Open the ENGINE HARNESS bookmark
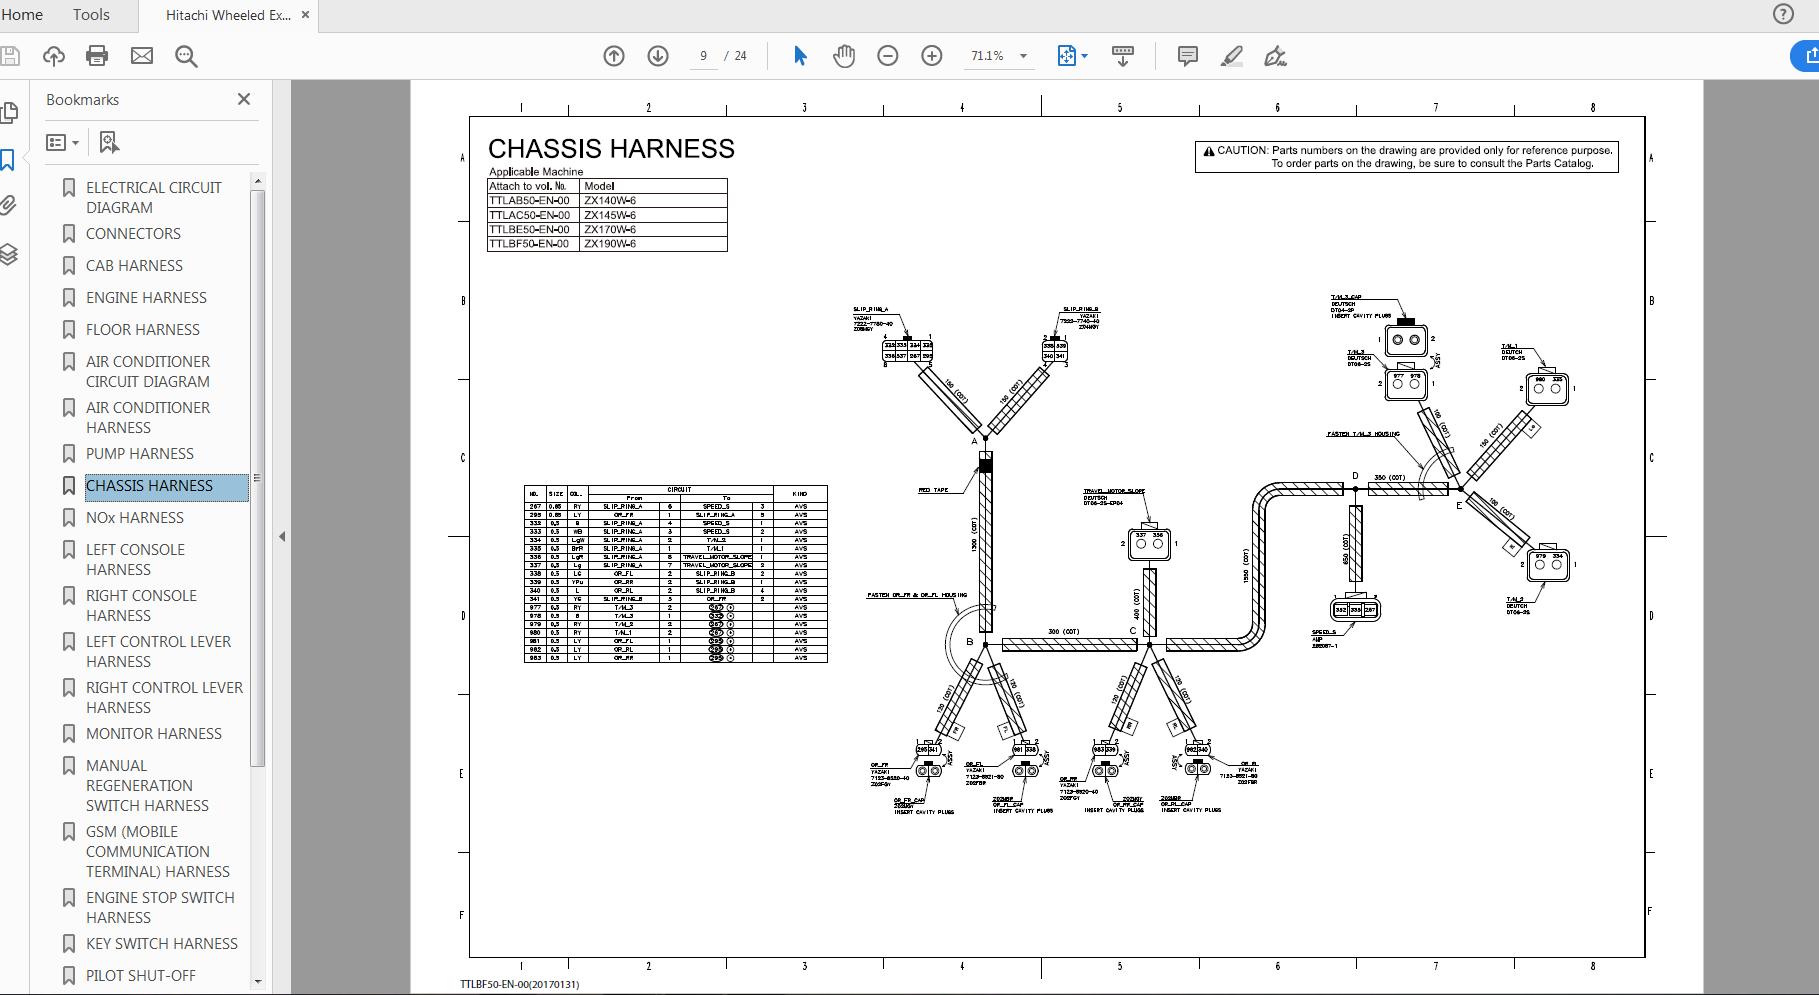This screenshot has width=1819, height=995. [x=146, y=297]
